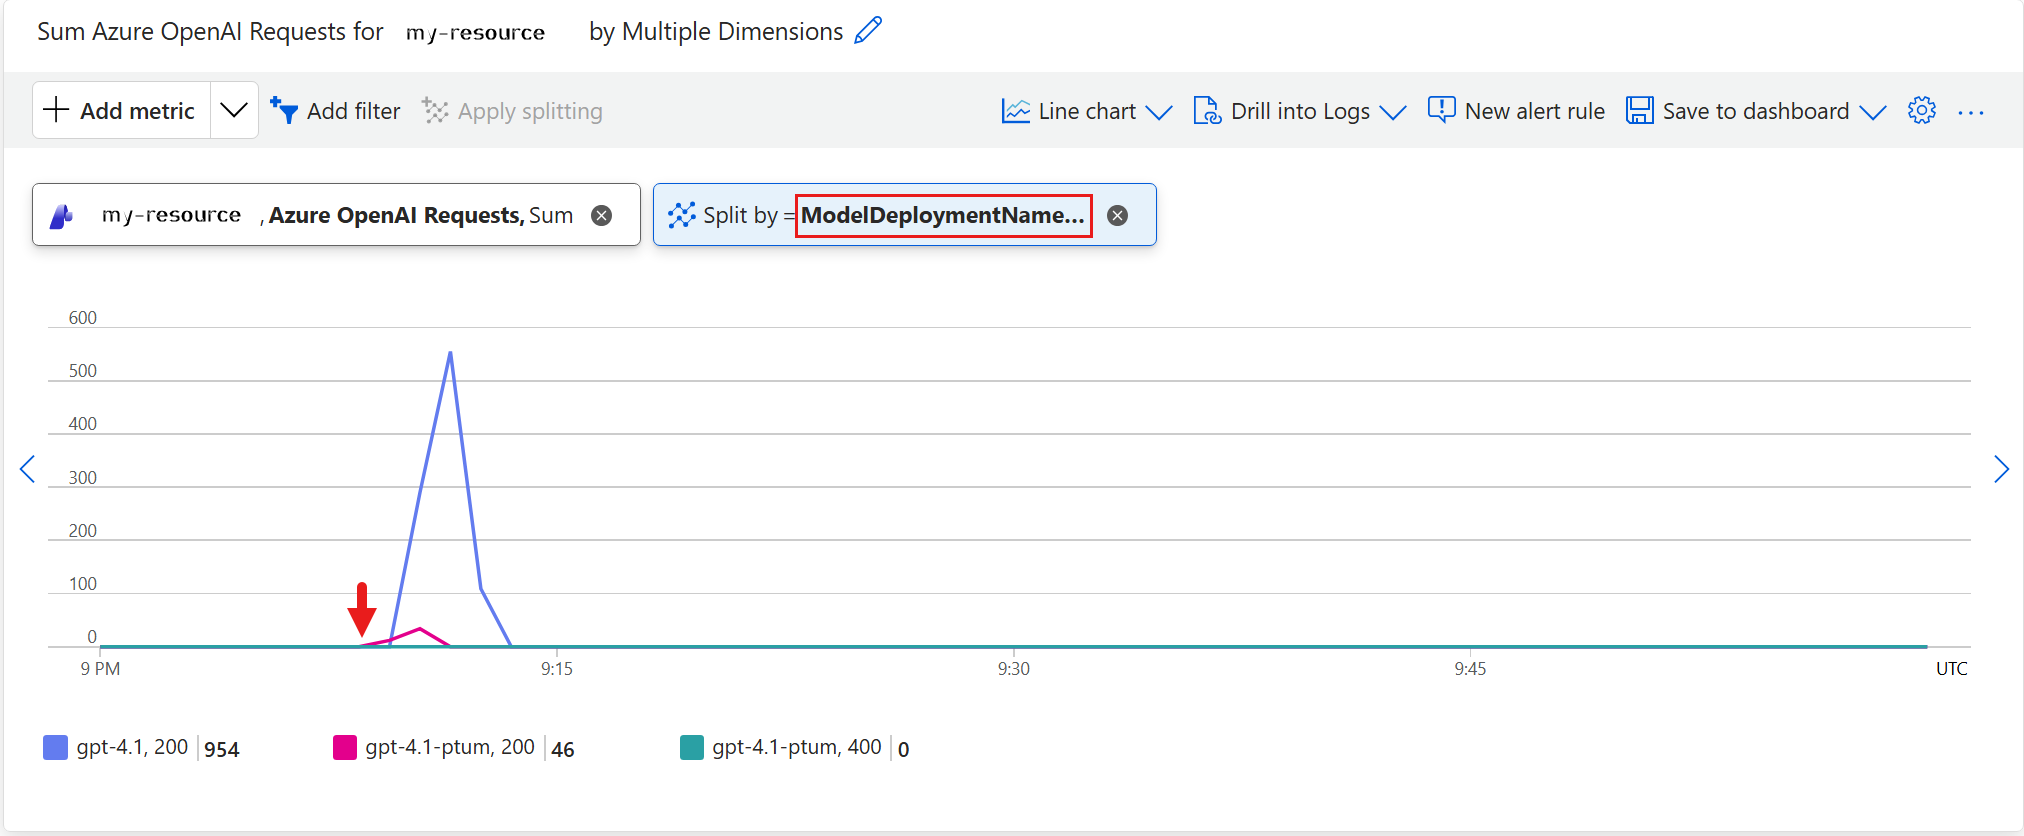Click the Apply splitting icon
2024x836 pixels.
(435, 110)
